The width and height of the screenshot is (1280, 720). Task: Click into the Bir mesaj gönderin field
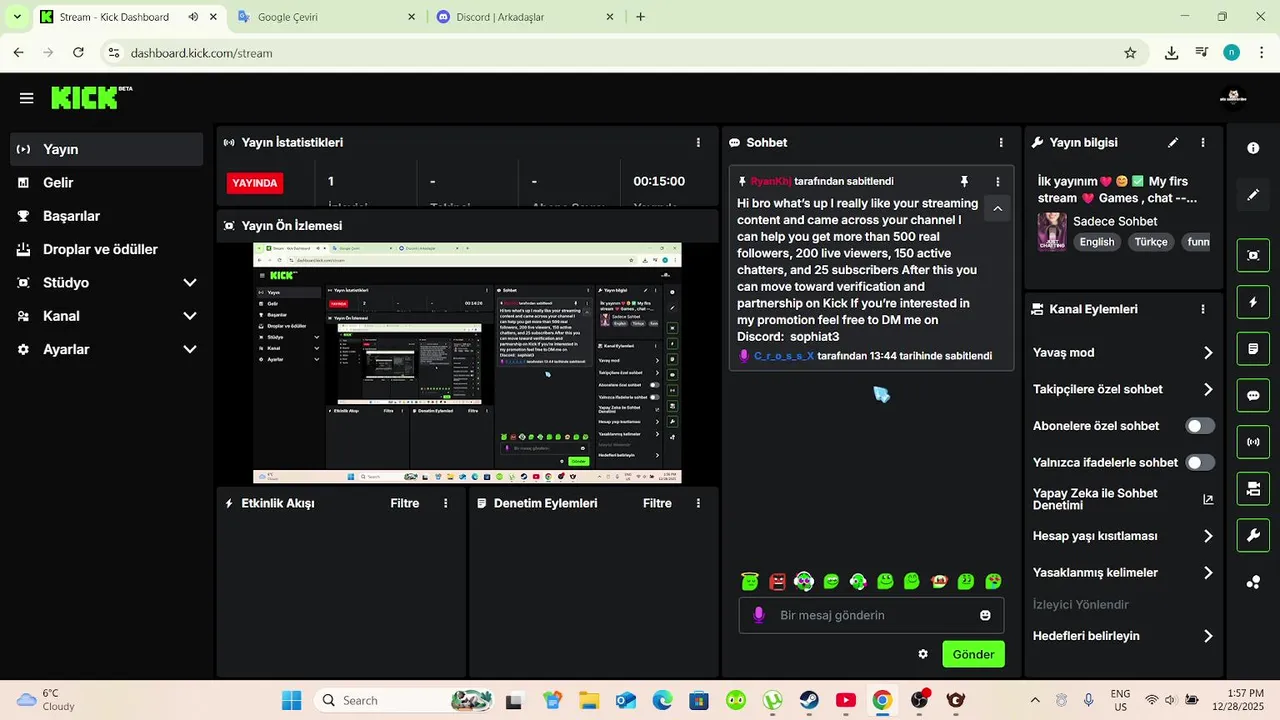[872, 615]
